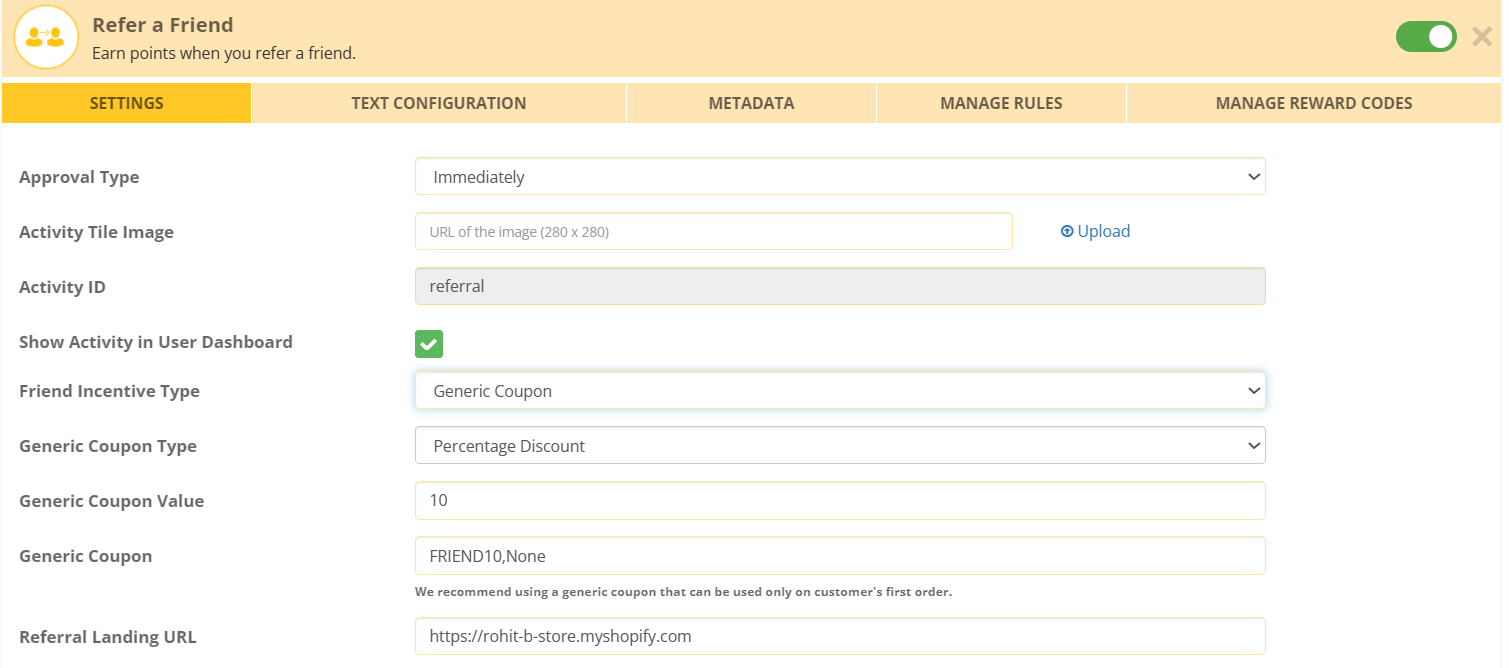This screenshot has width=1509, height=668.
Task: Click the Referral Landing URL field
Action: [840, 636]
